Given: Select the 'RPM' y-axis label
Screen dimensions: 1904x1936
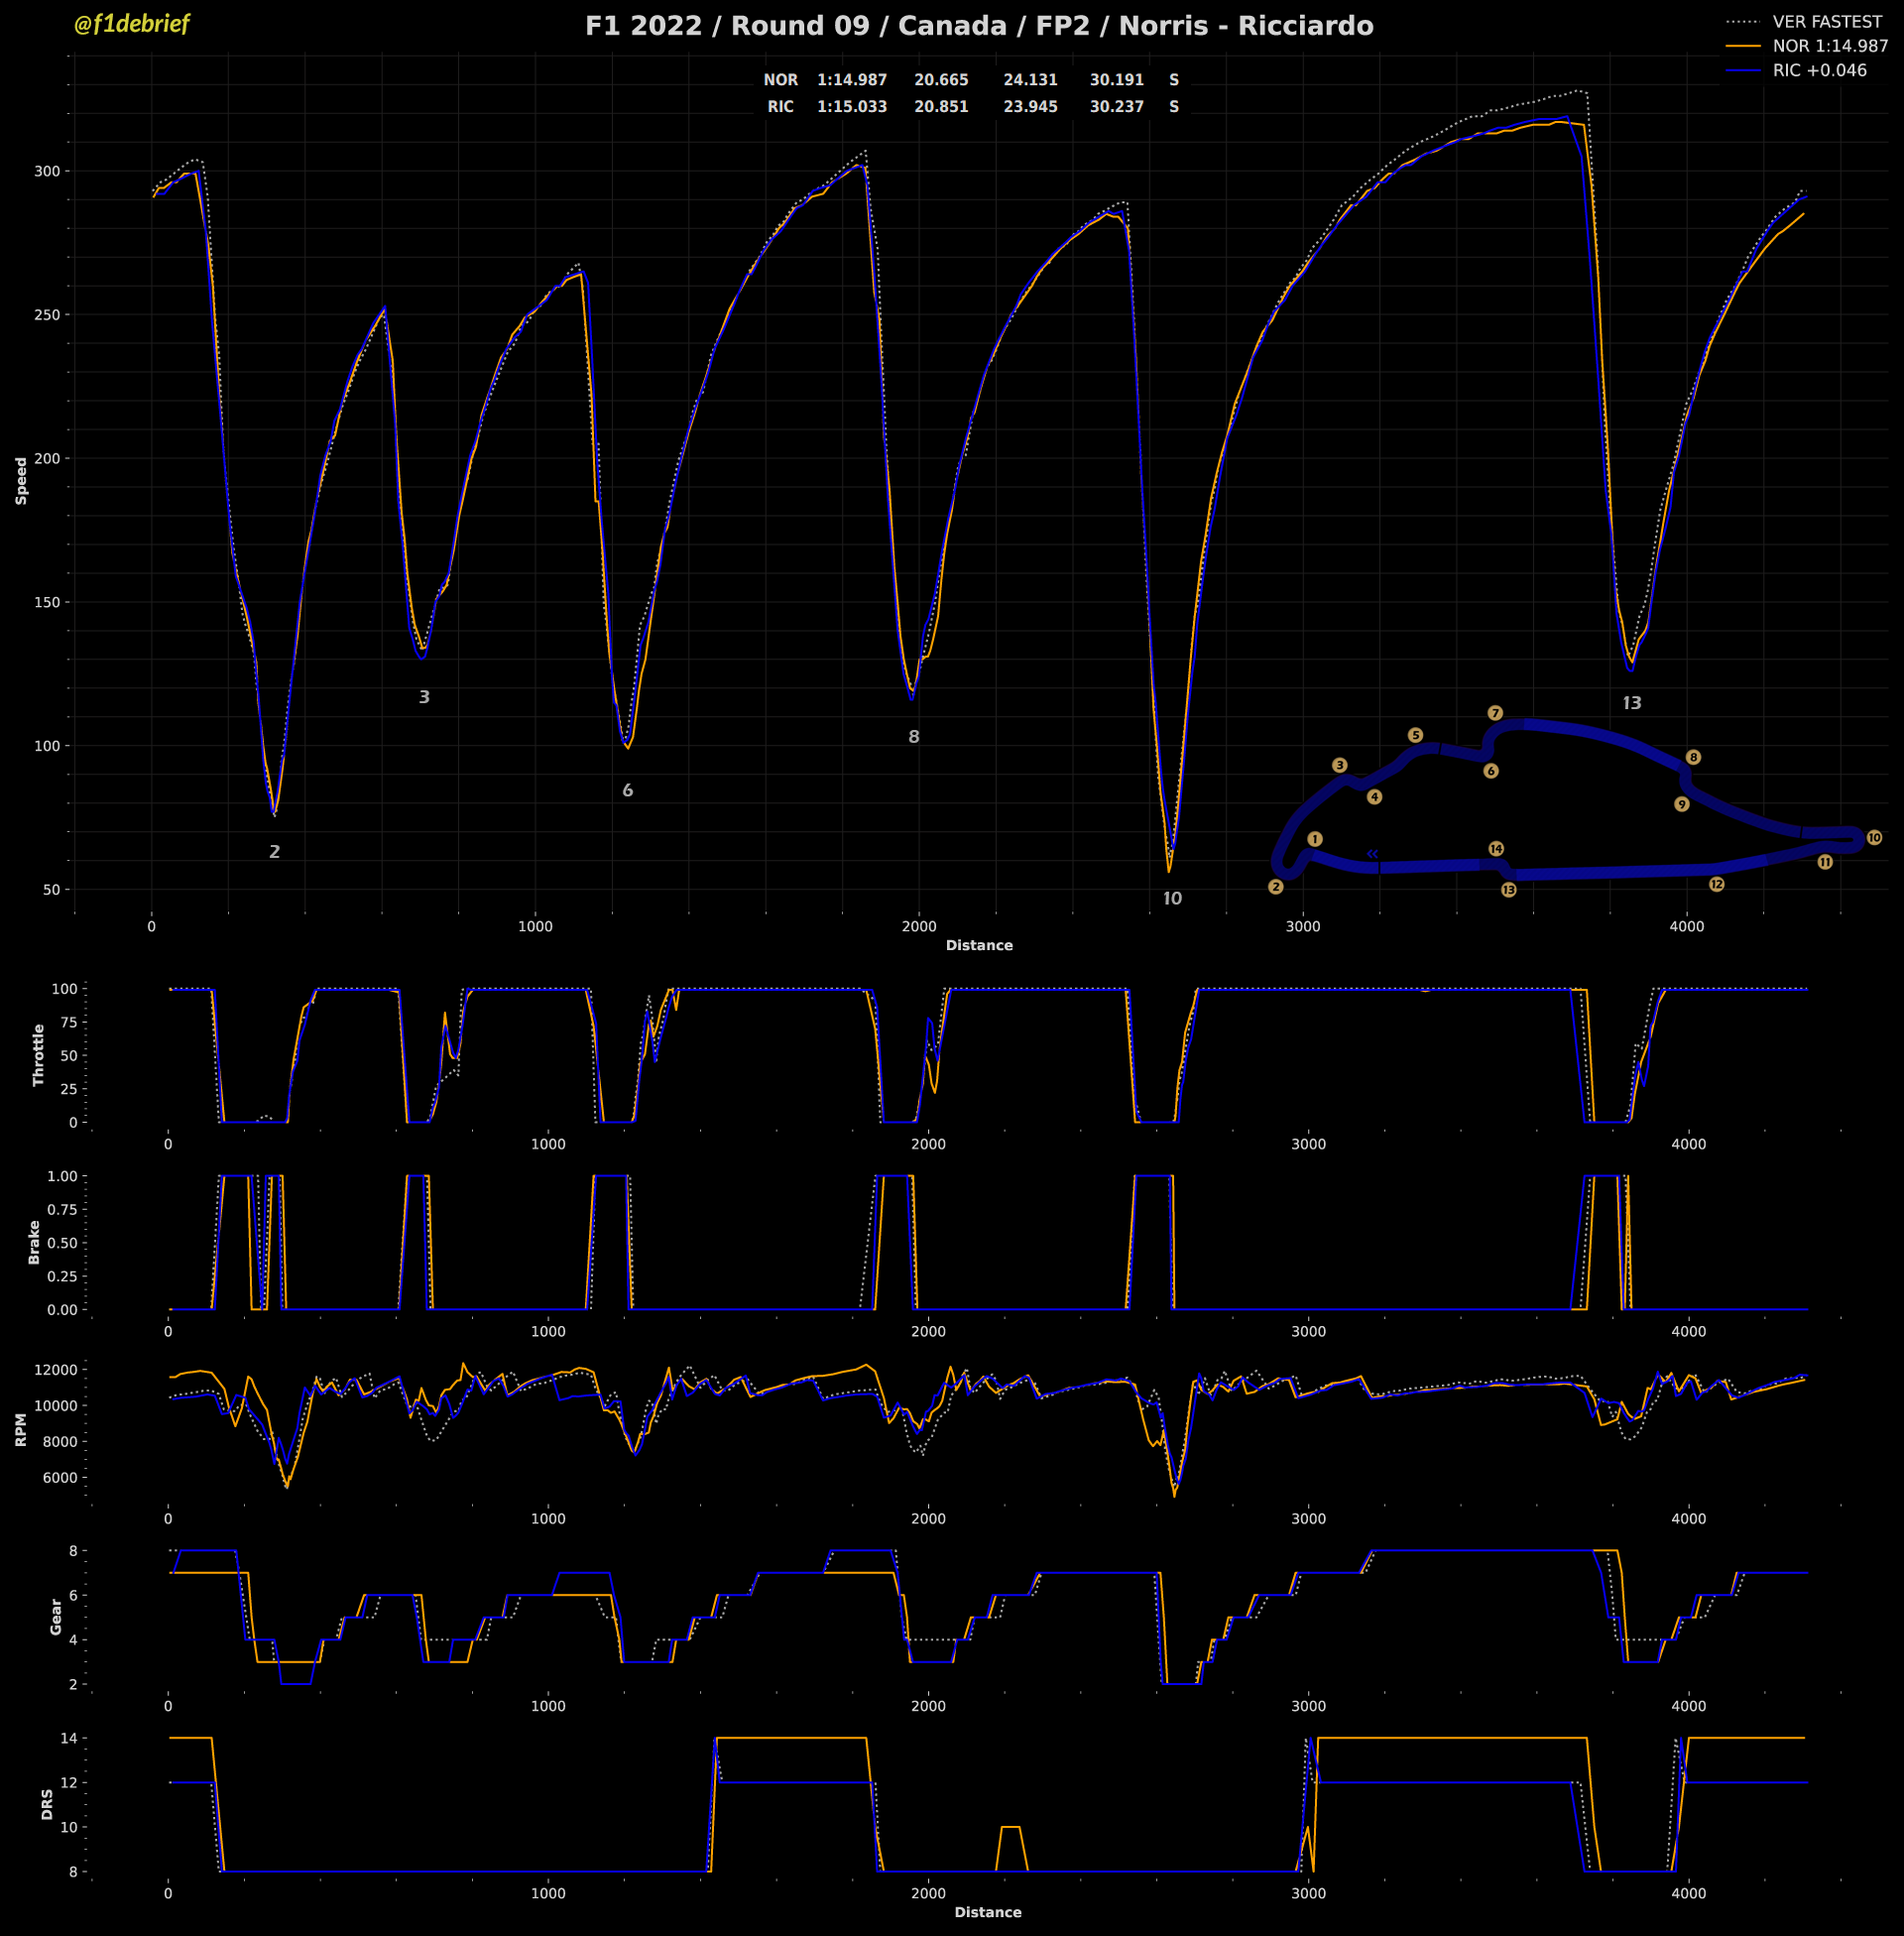Looking at the screenshot, I should click(21, 1430).
